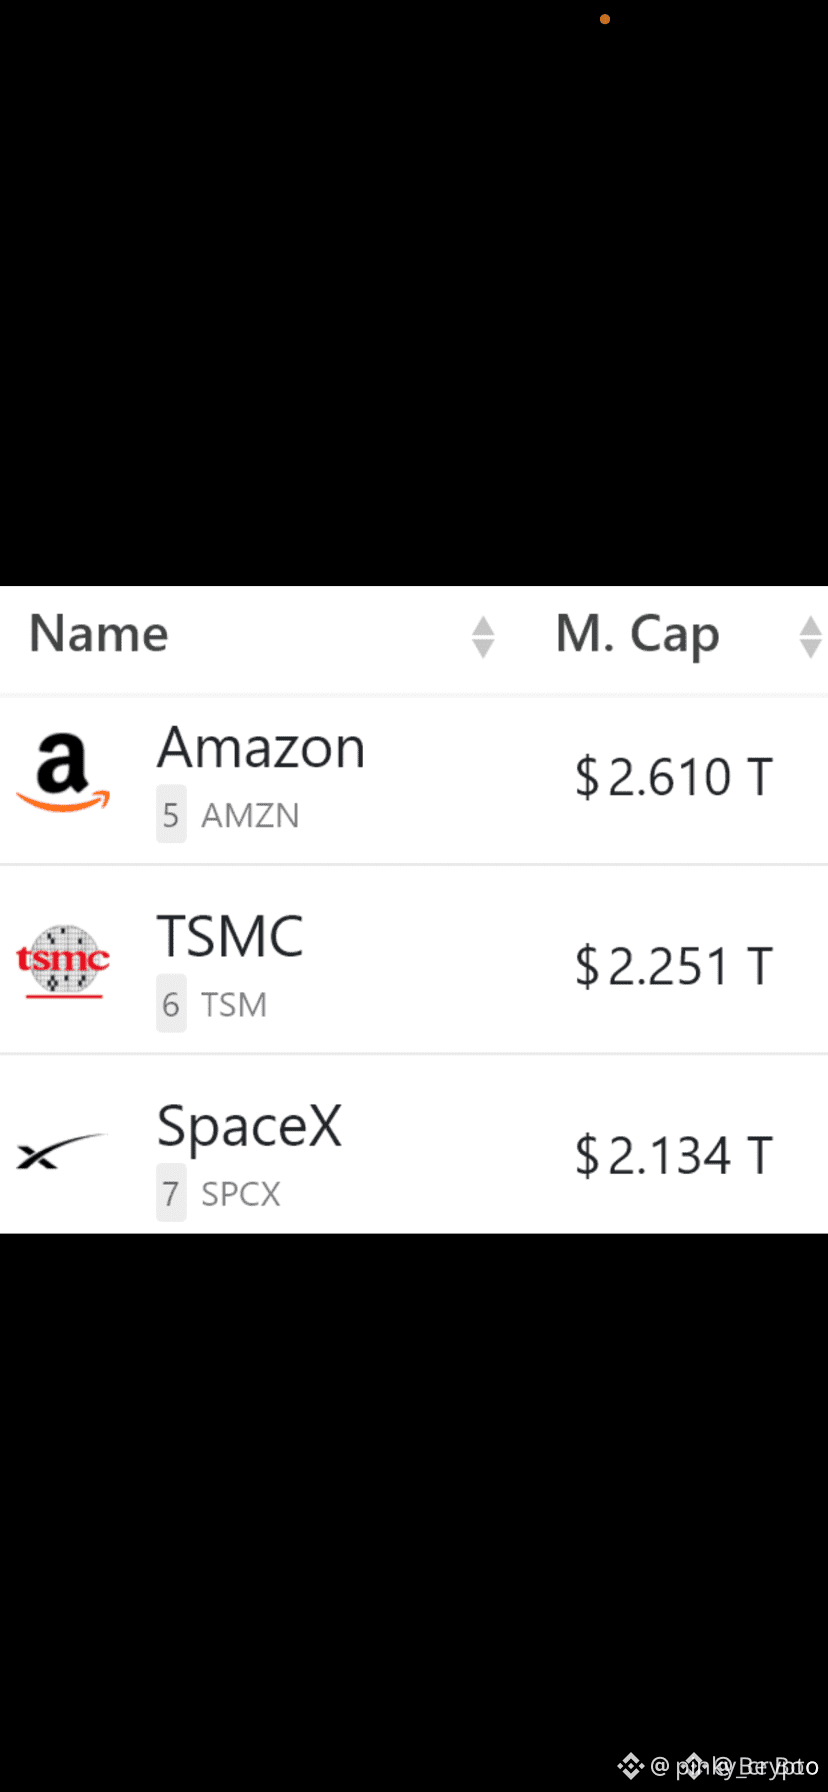Toggle sort arrows beside Name column
Viewport: 828px width, 1792px height.
[483, 637]
